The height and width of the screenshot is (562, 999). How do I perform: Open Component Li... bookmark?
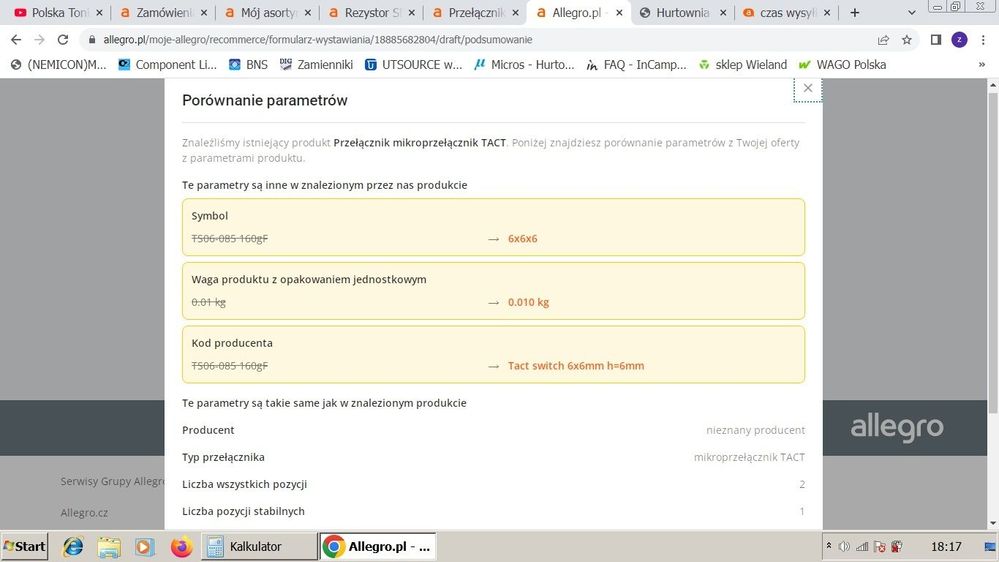point(168,64)
